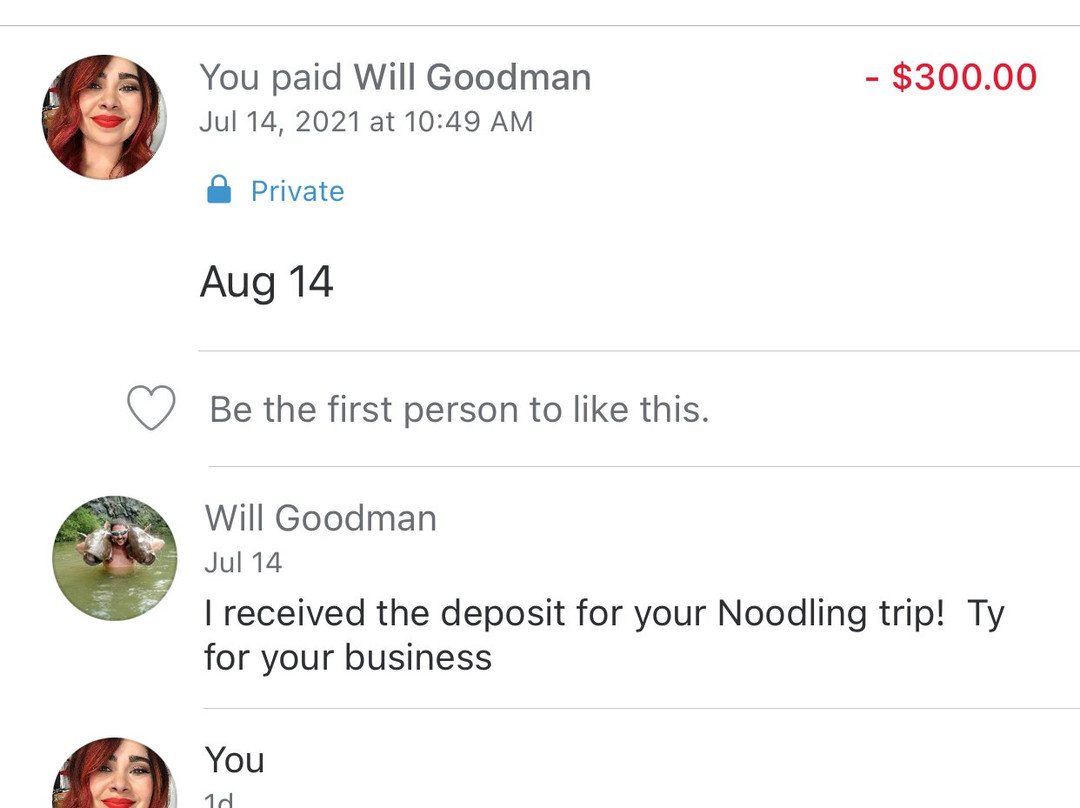
Task: Tap your avatar beside the bottom comment
Action: point(114,774)
